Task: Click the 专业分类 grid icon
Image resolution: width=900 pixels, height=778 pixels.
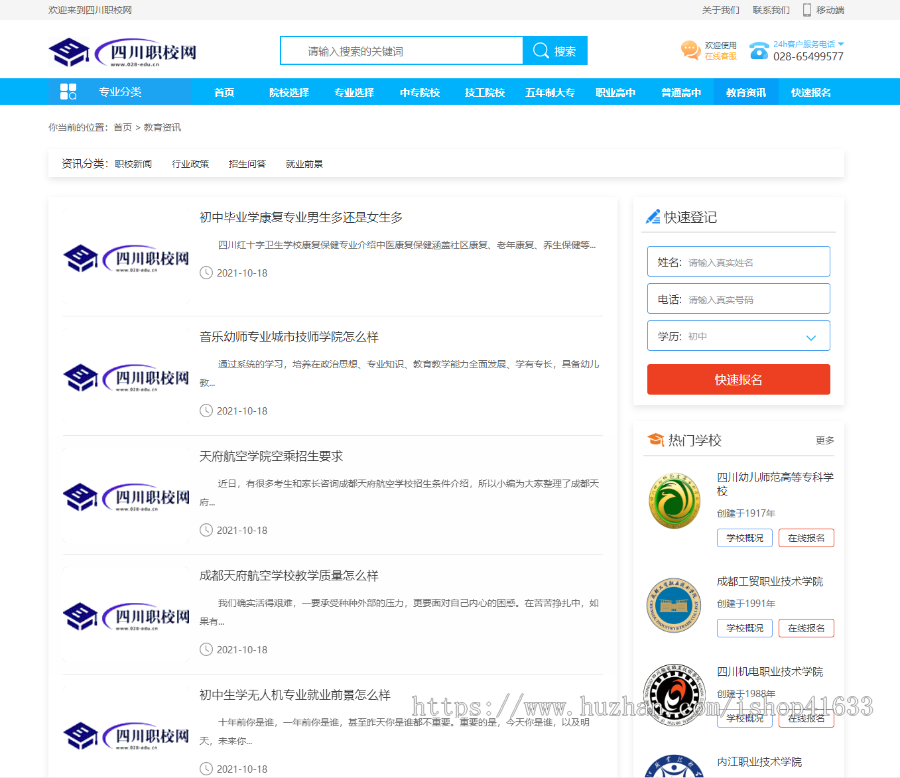Action: (68, 92)
